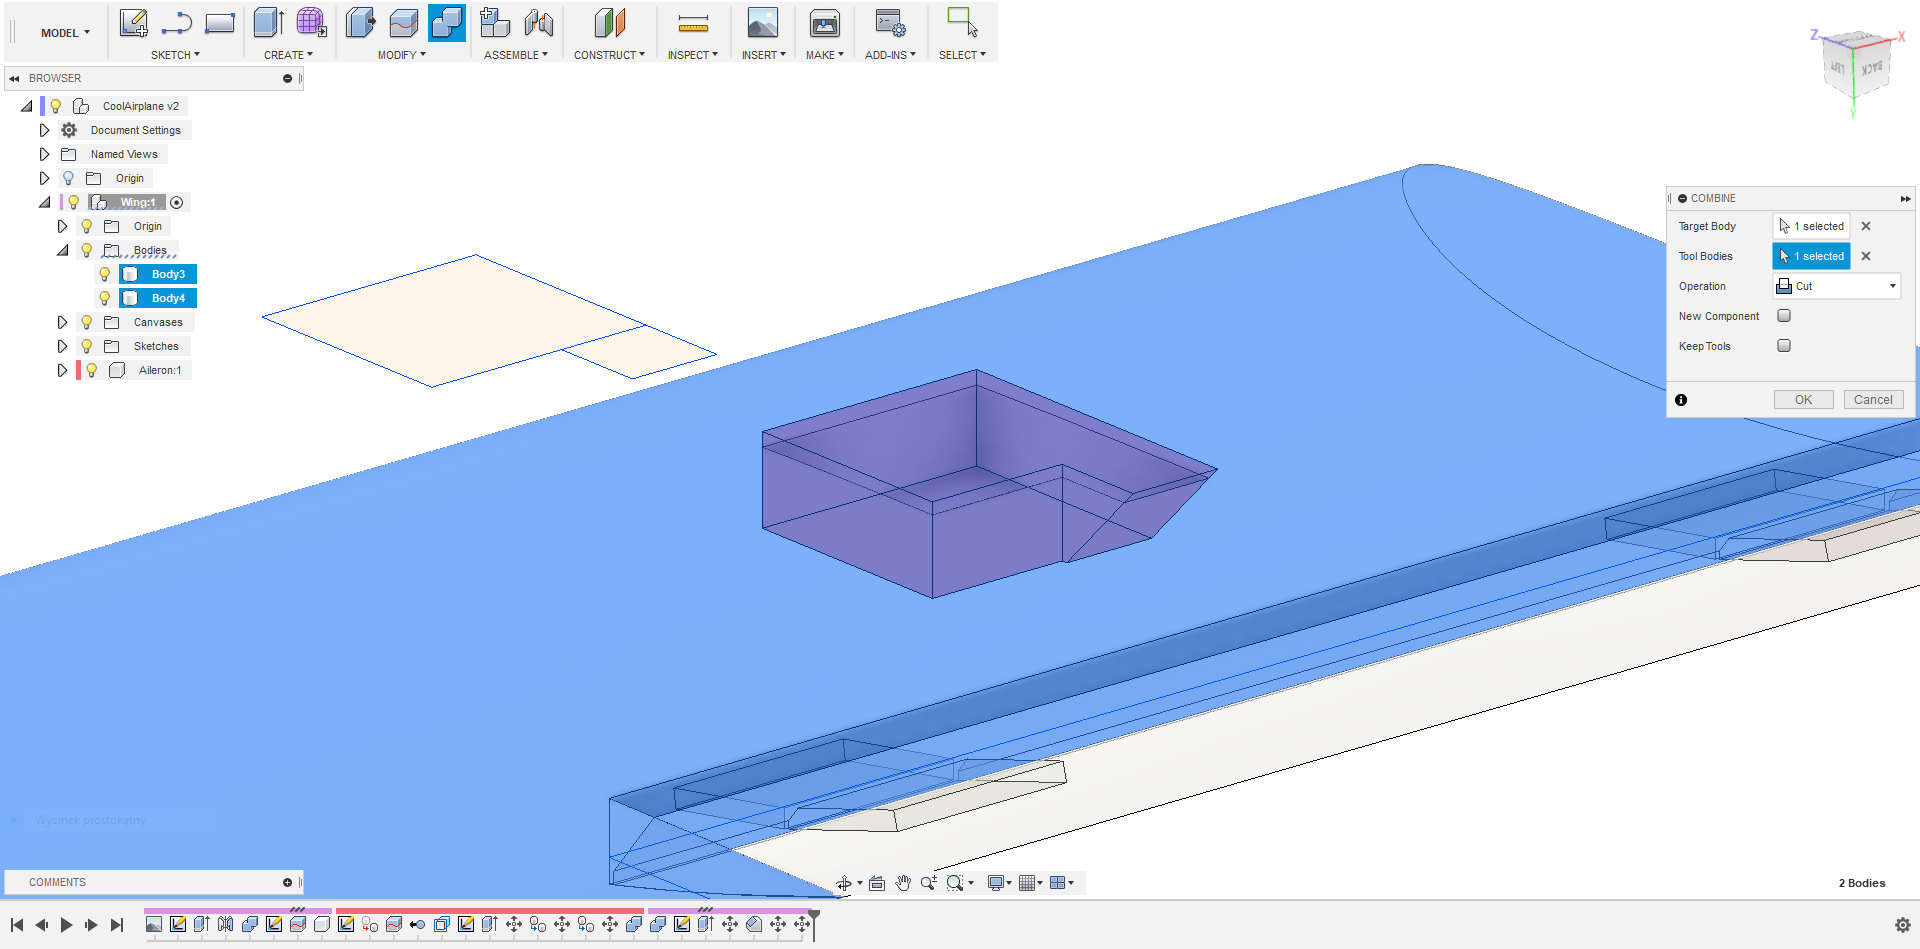
Task: Collapse the Wing:1 component node
Action: pos(44,202)
